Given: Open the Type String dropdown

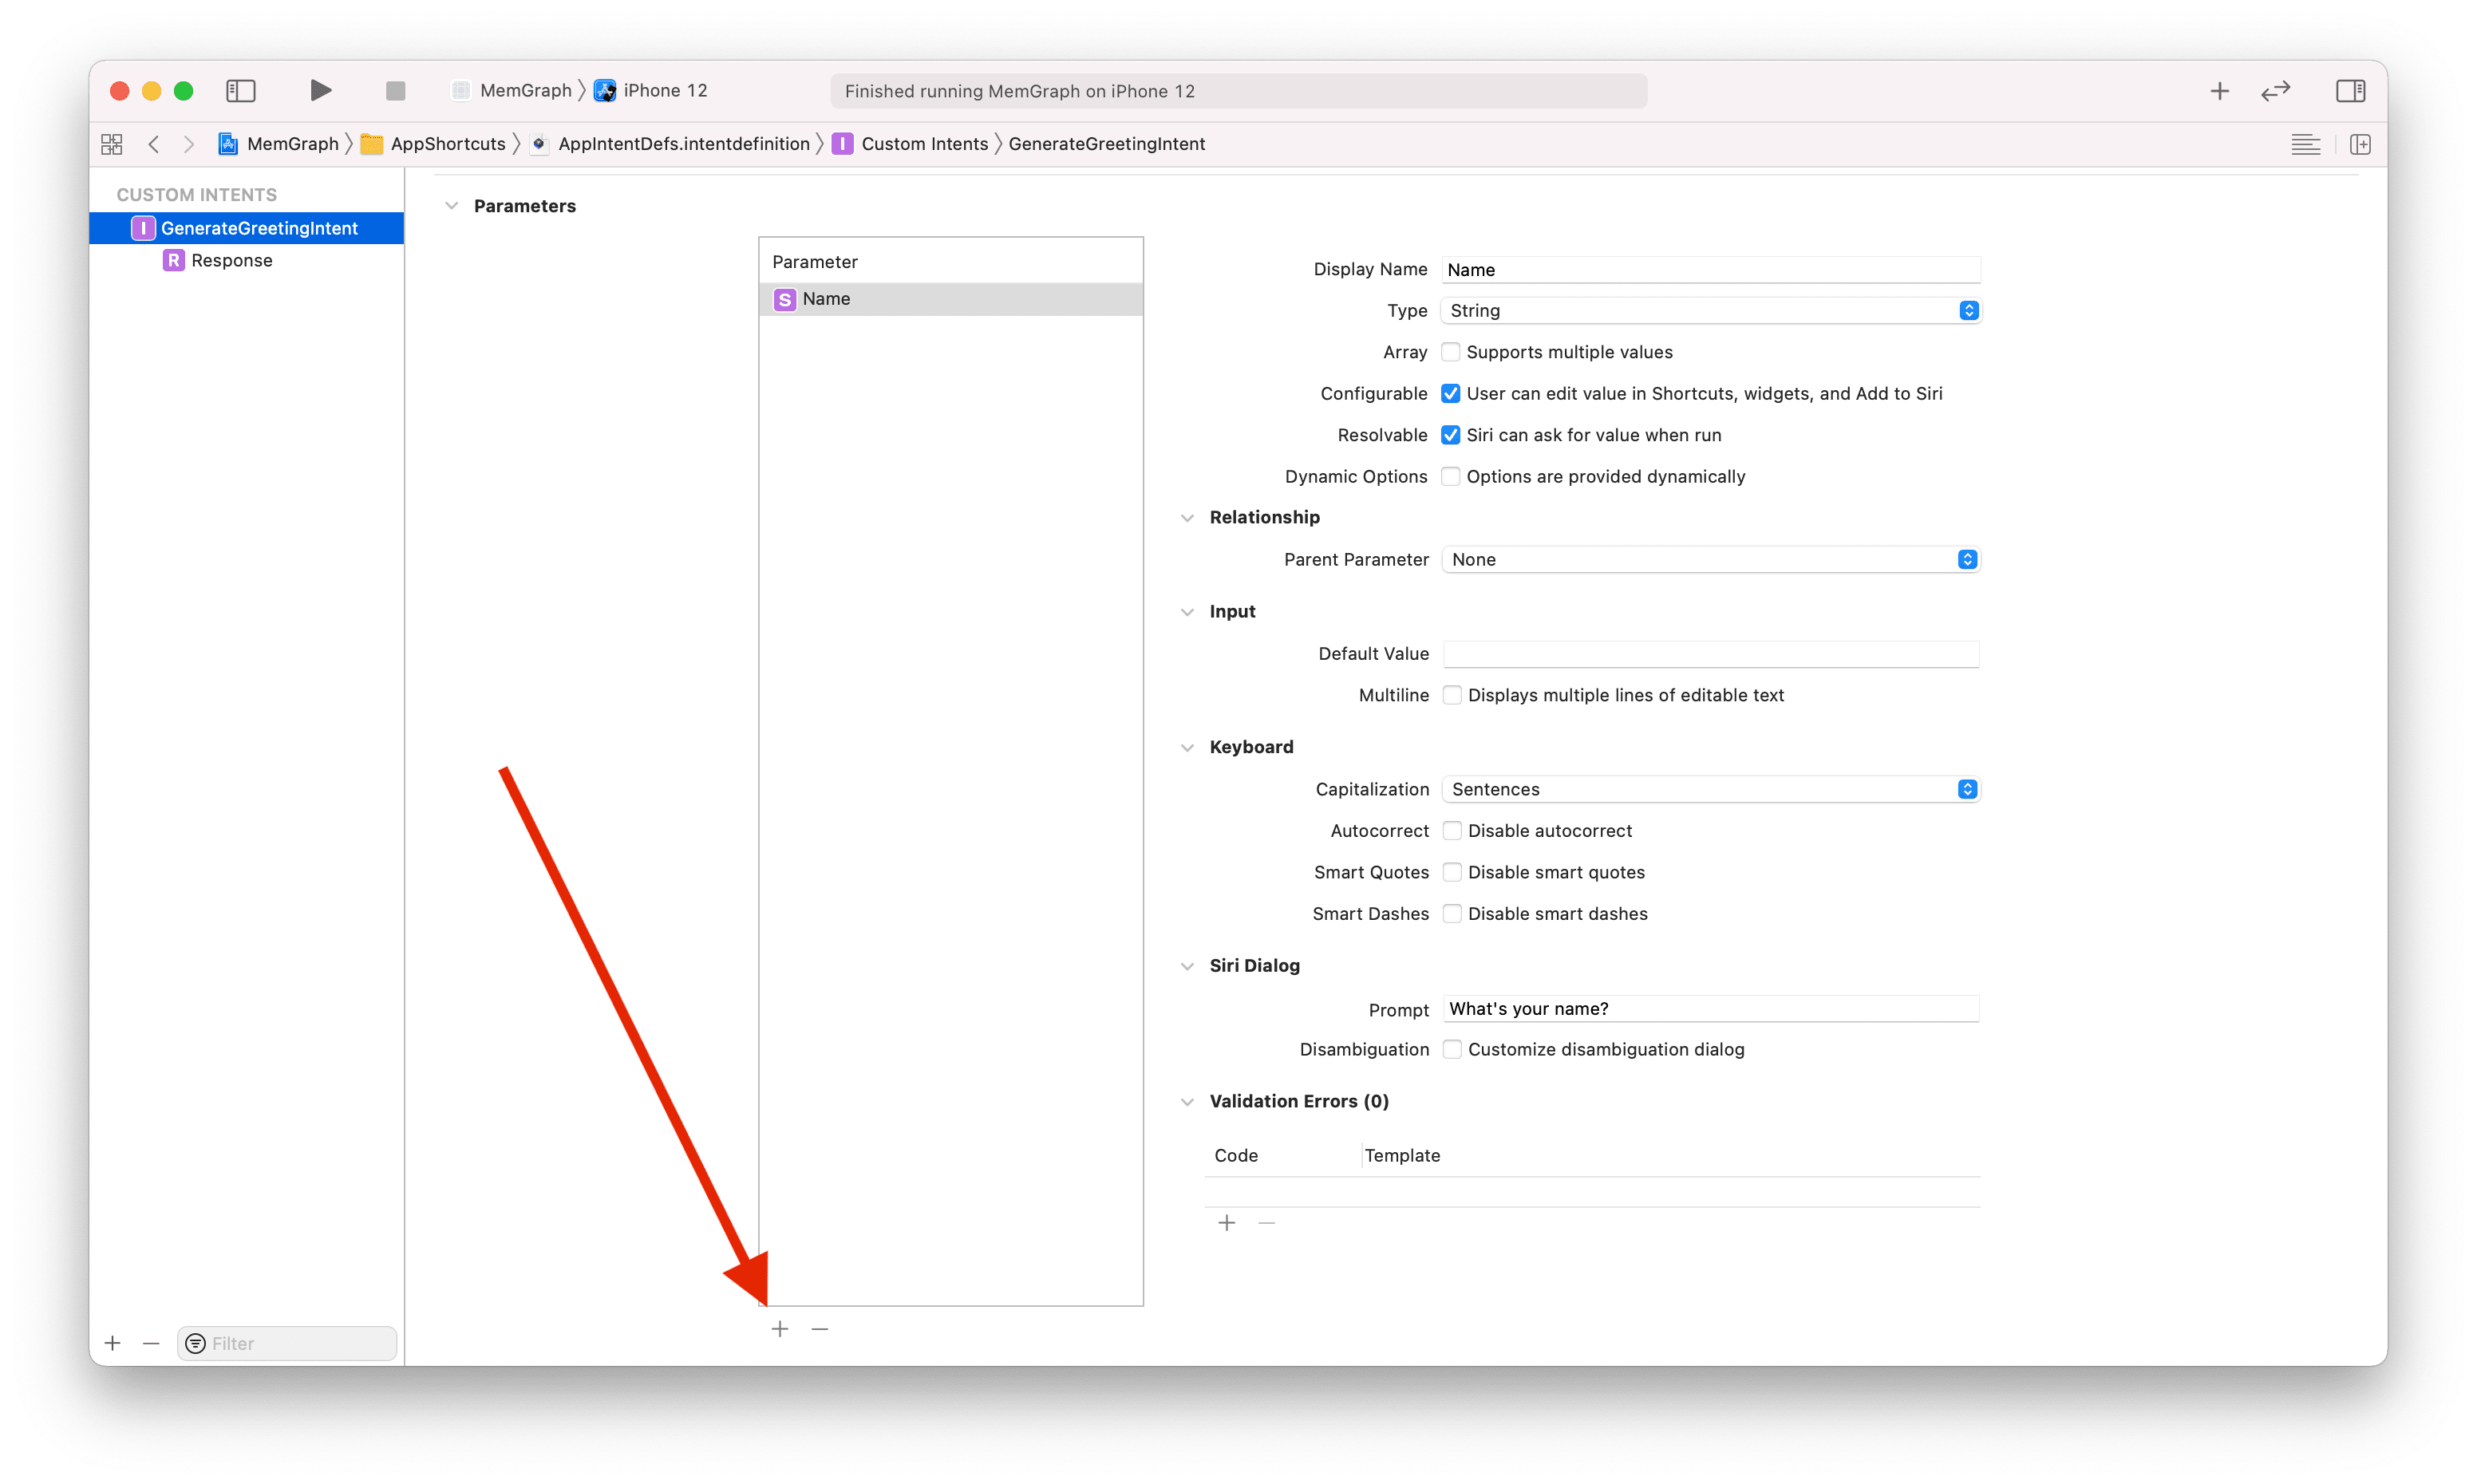Looking at the screenshot, I should 1710,311.
